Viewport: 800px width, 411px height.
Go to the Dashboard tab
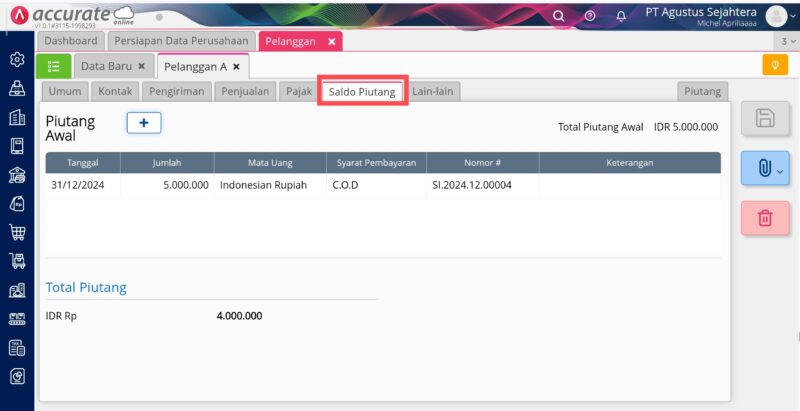(71, 41)
